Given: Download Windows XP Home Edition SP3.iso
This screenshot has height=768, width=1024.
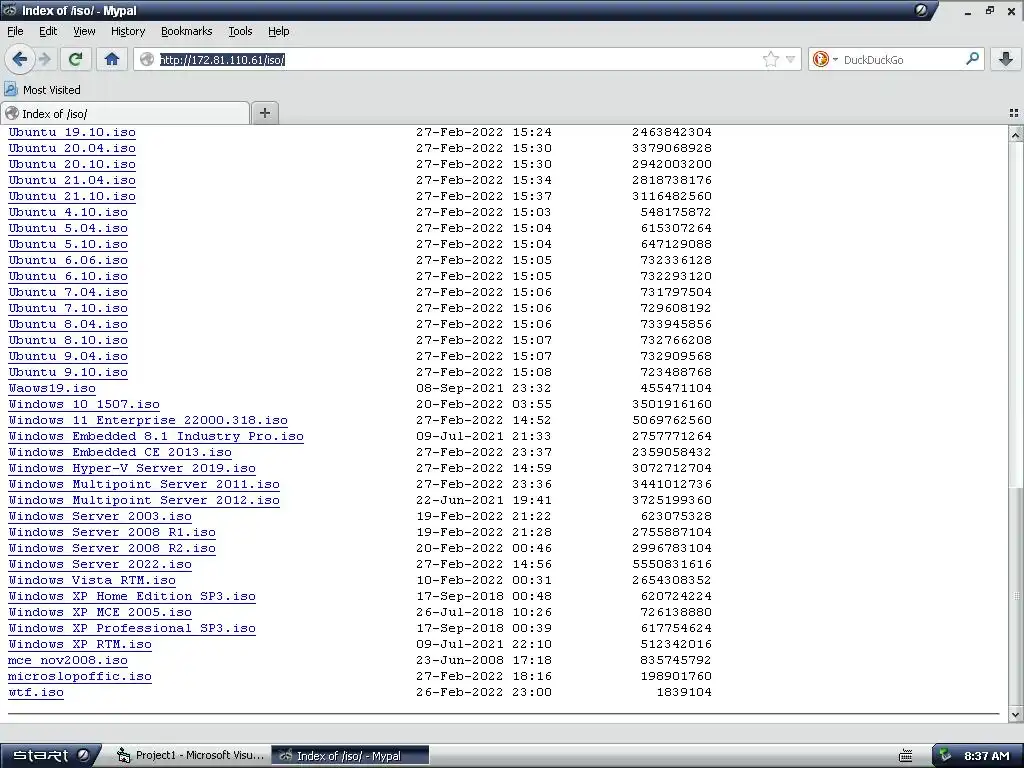Looking at the screenshot, I should pos(132,596).
